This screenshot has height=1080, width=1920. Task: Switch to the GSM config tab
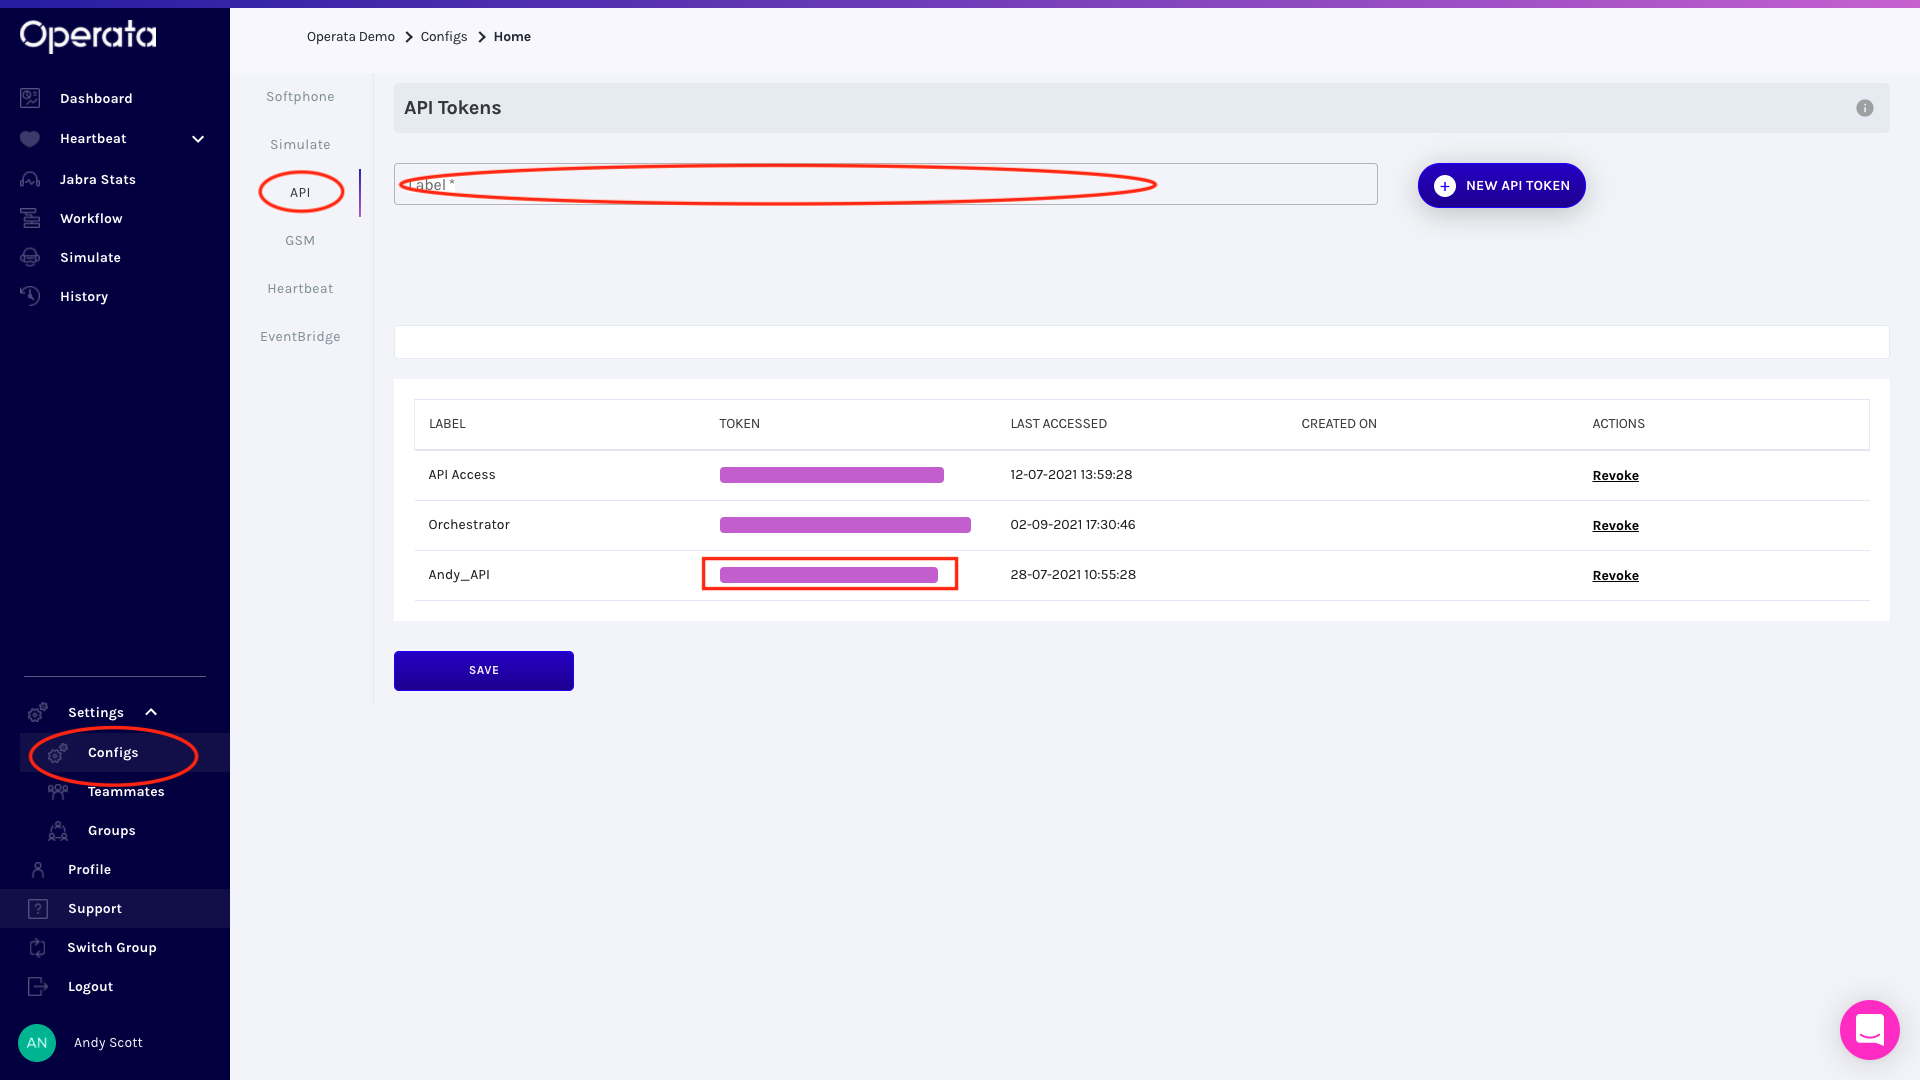tap(300, 241)
